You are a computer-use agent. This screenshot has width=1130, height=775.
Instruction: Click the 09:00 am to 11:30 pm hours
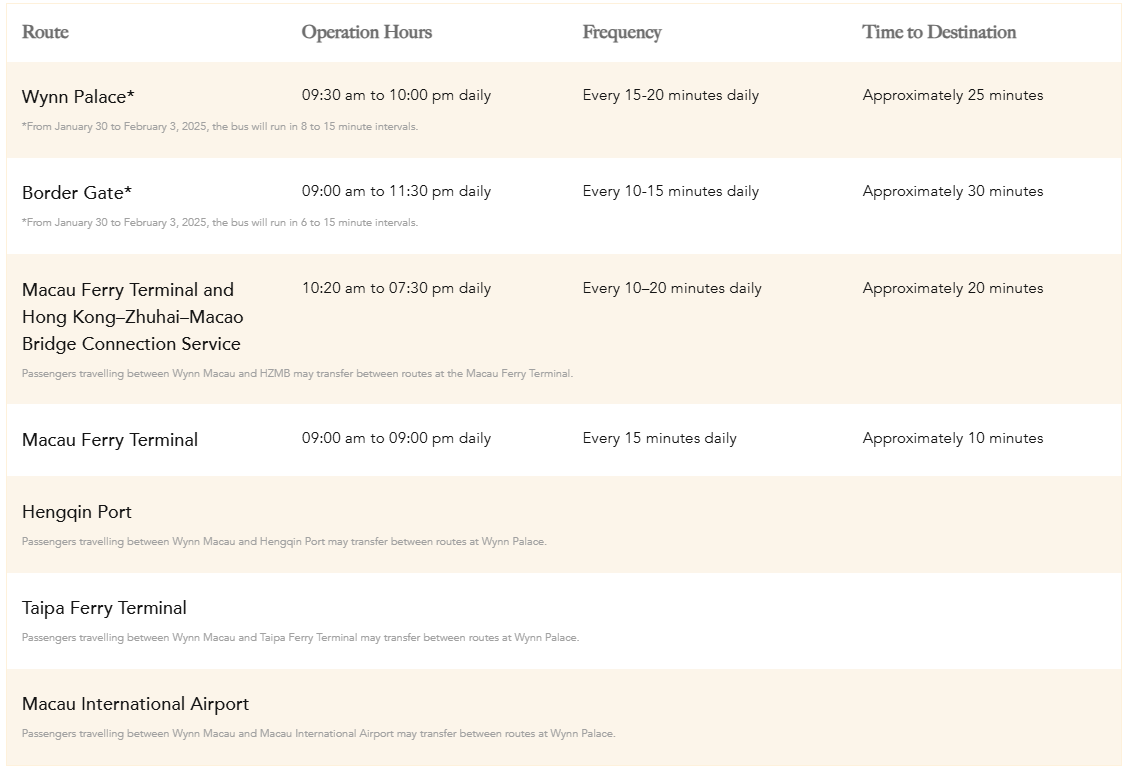(x=396, y=191)
